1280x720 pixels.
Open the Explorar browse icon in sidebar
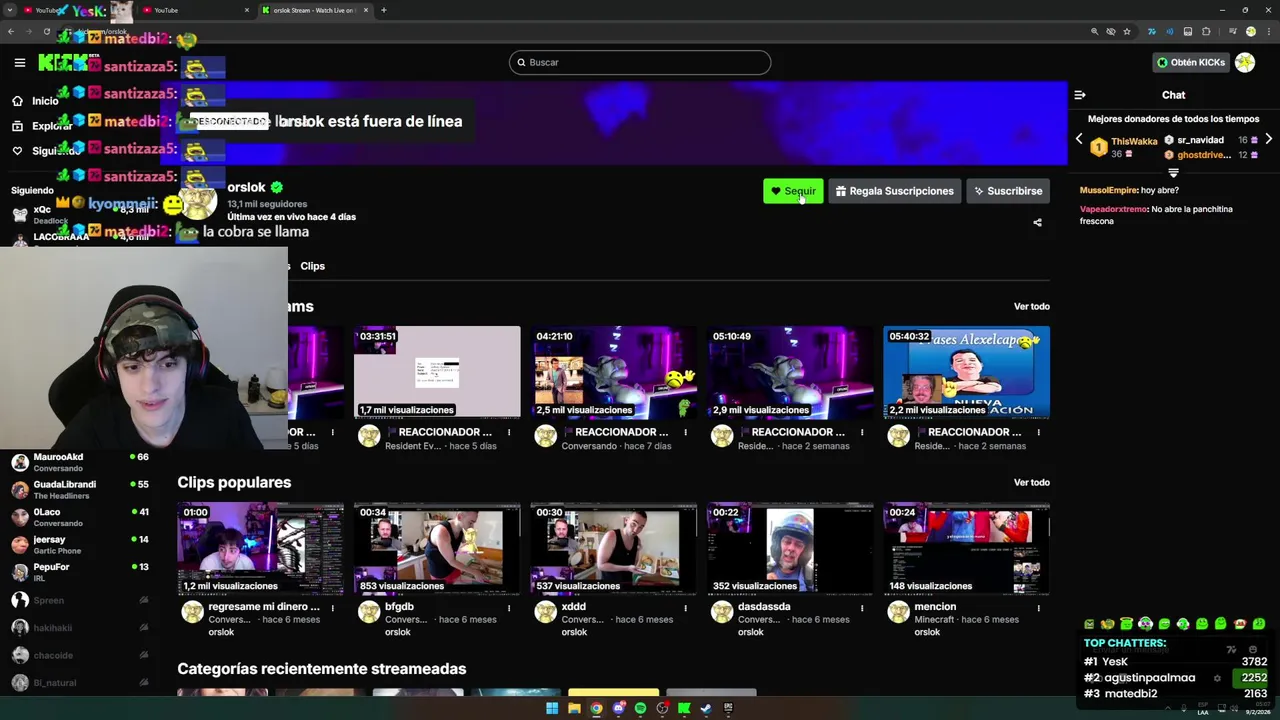(17, 126)
